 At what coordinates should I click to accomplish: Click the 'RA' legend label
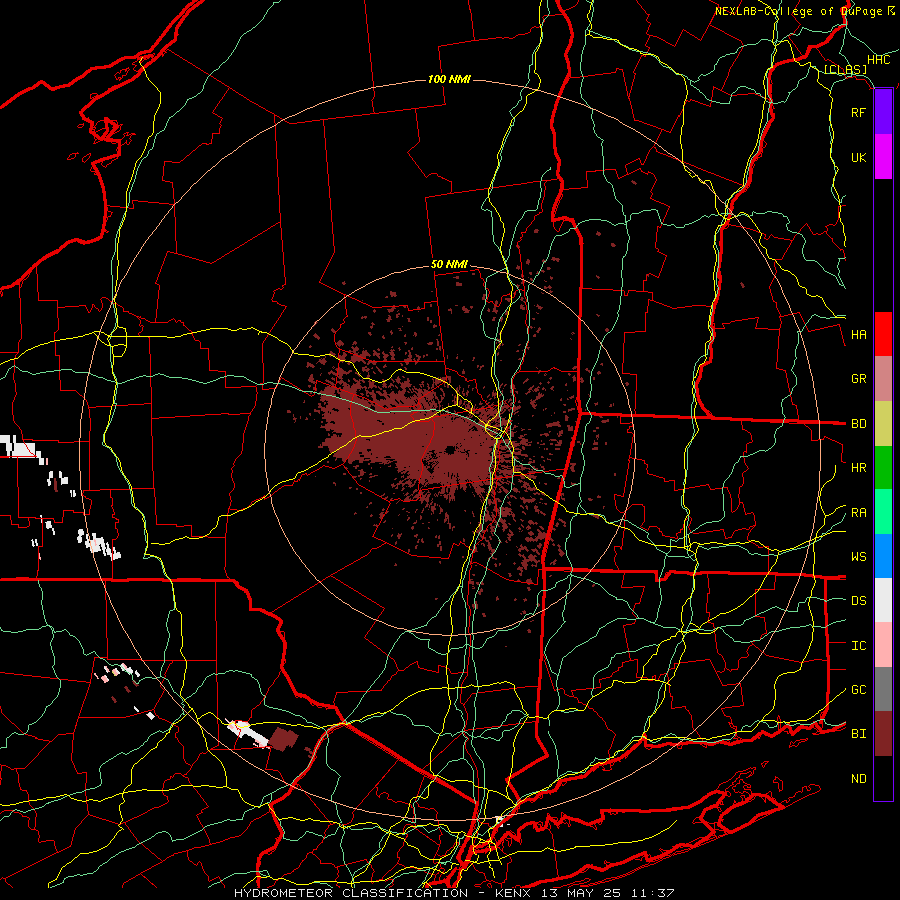pos(858,513)
